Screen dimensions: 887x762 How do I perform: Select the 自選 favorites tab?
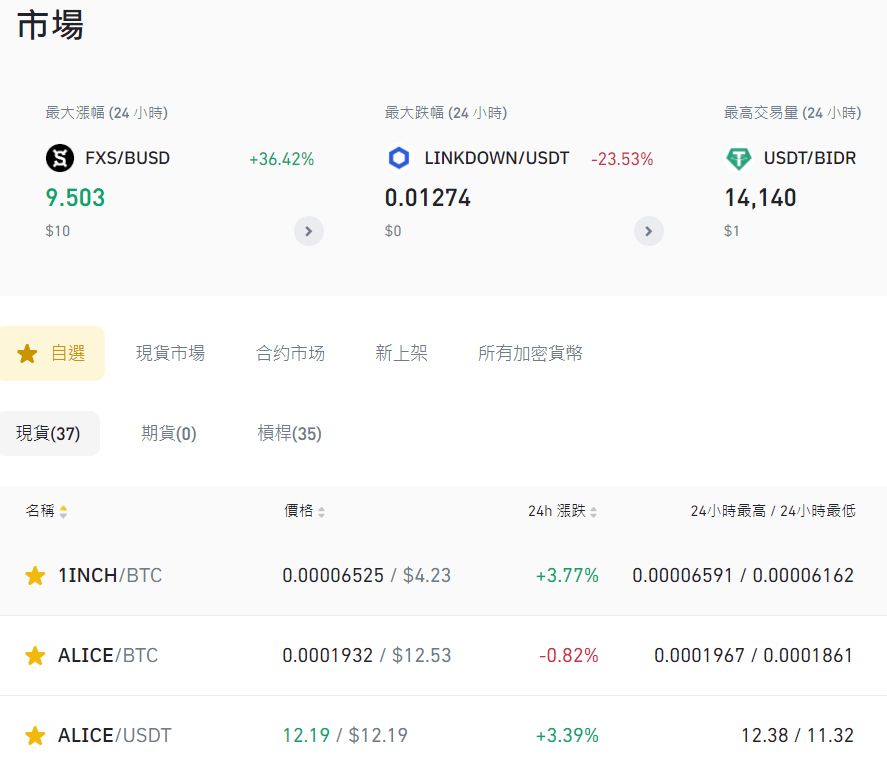51,354
